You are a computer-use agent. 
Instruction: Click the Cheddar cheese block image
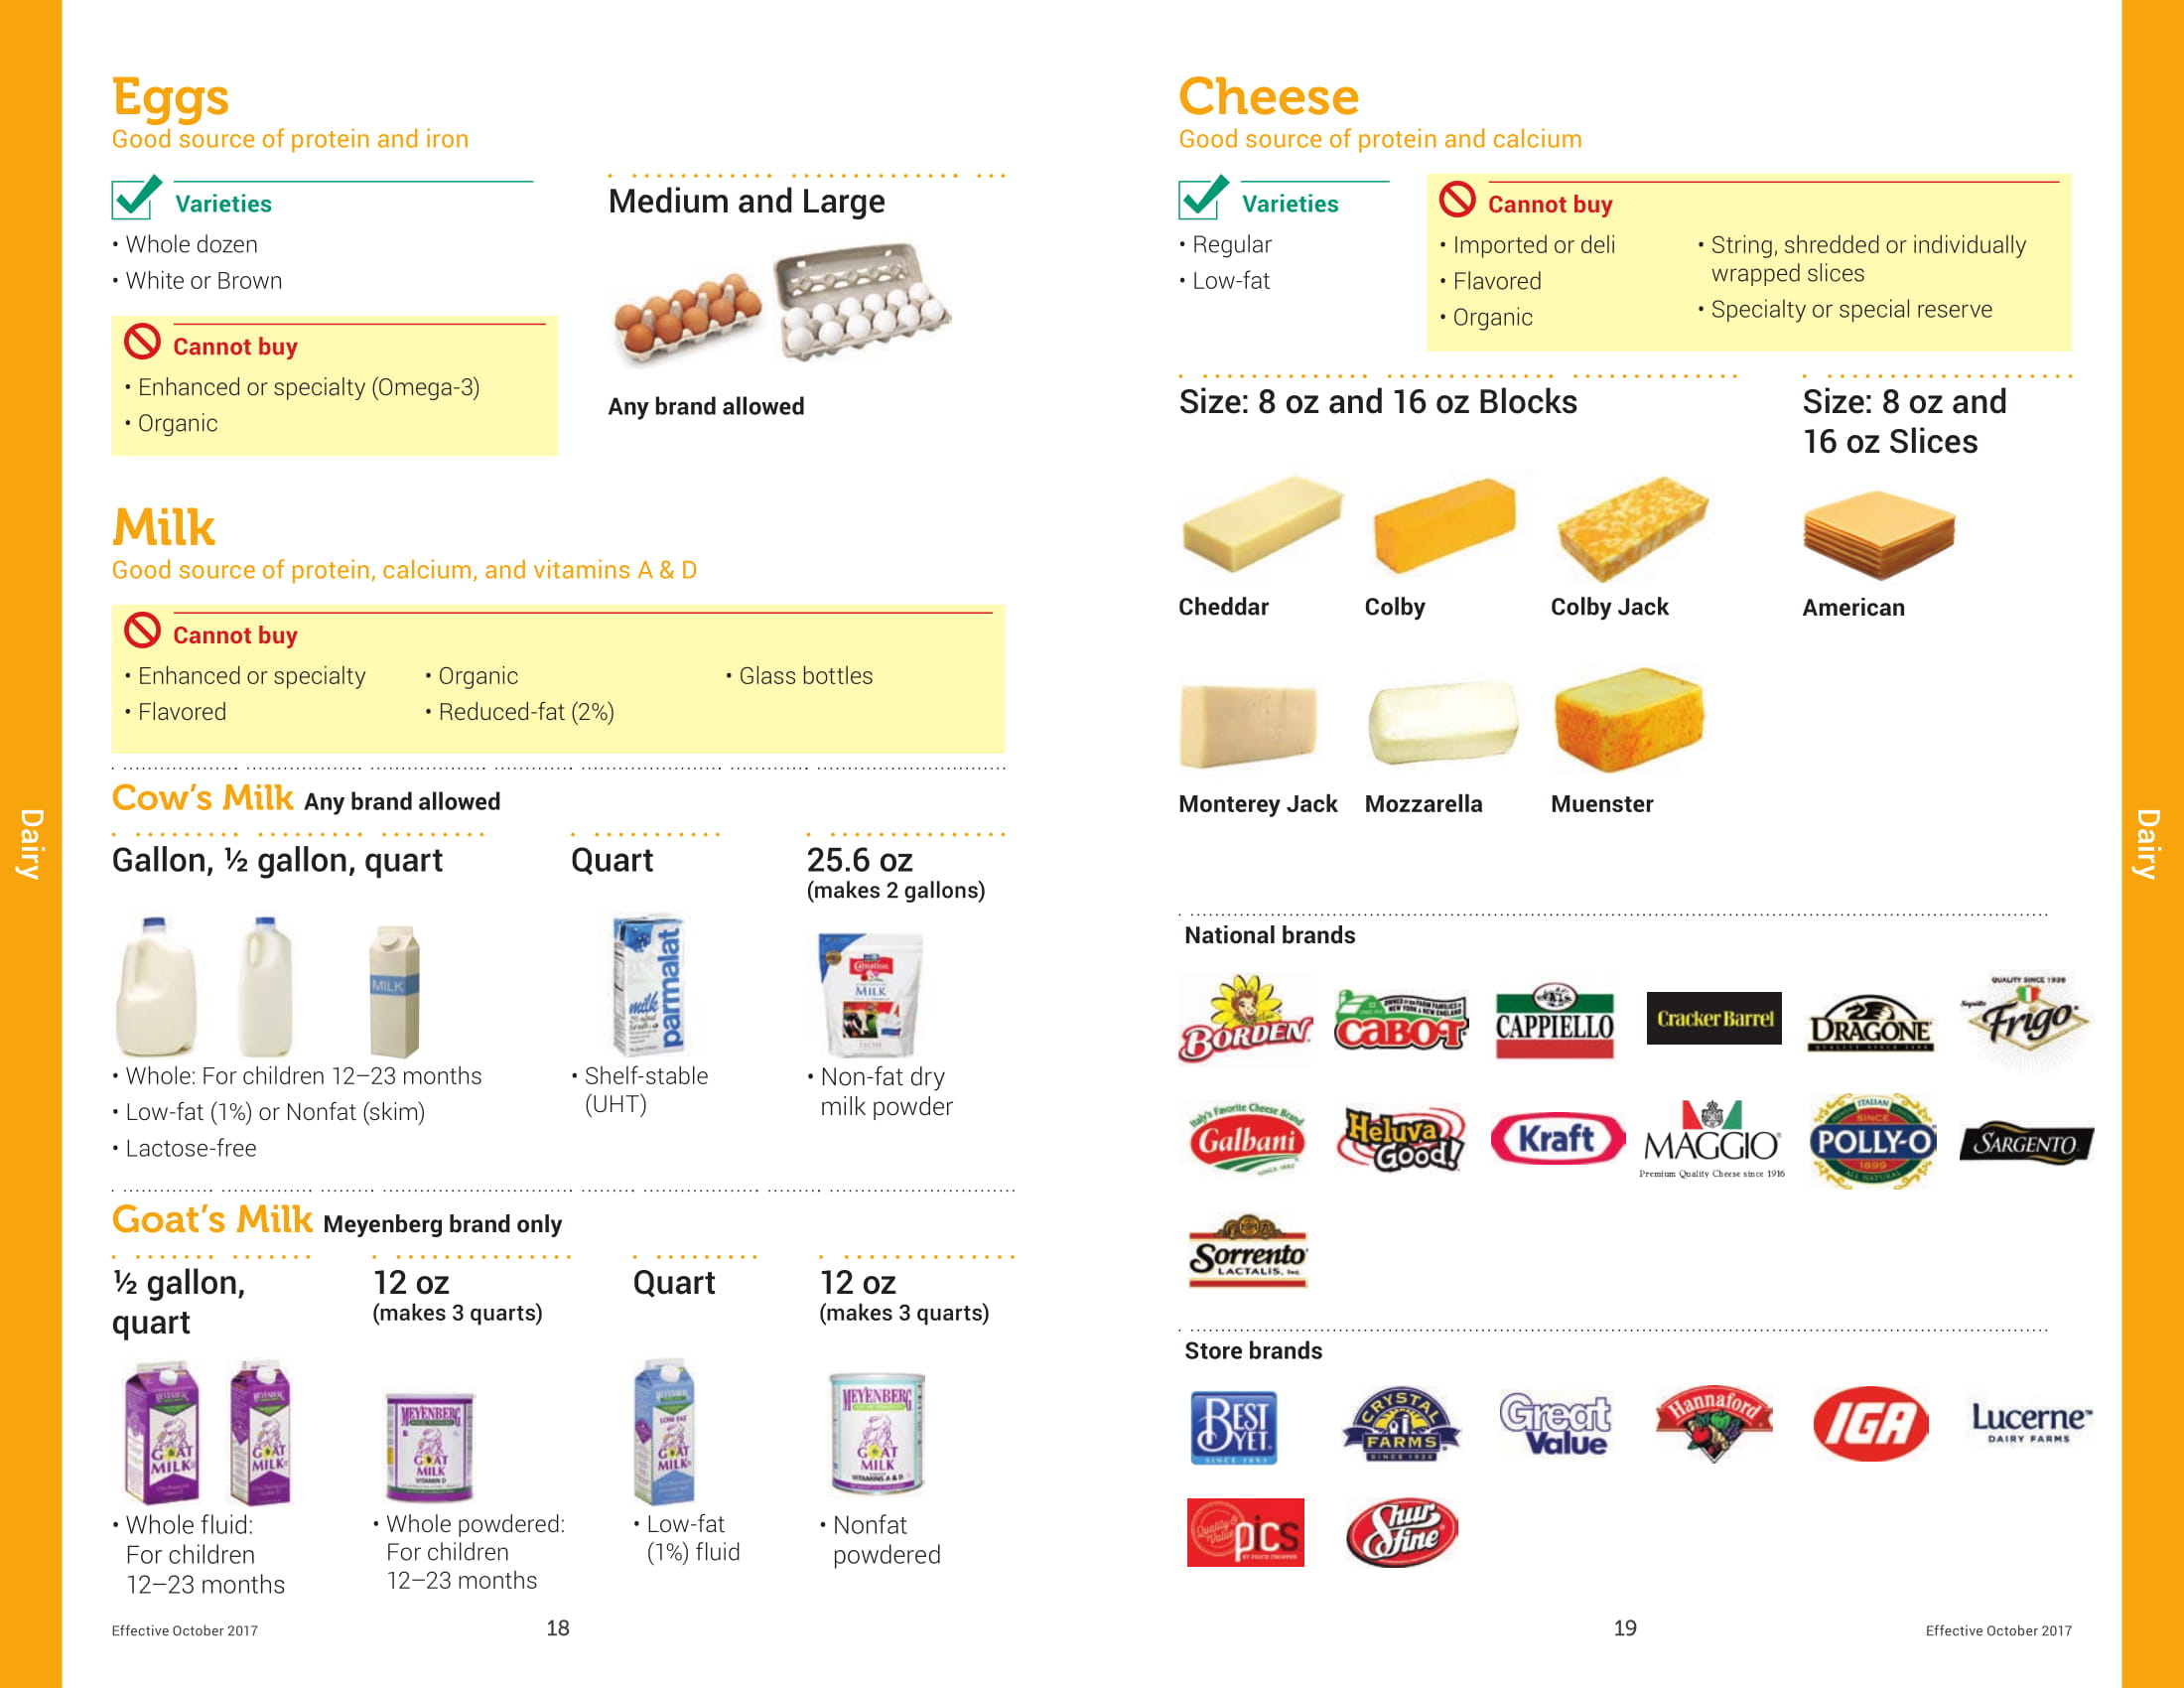(1260, 524)
